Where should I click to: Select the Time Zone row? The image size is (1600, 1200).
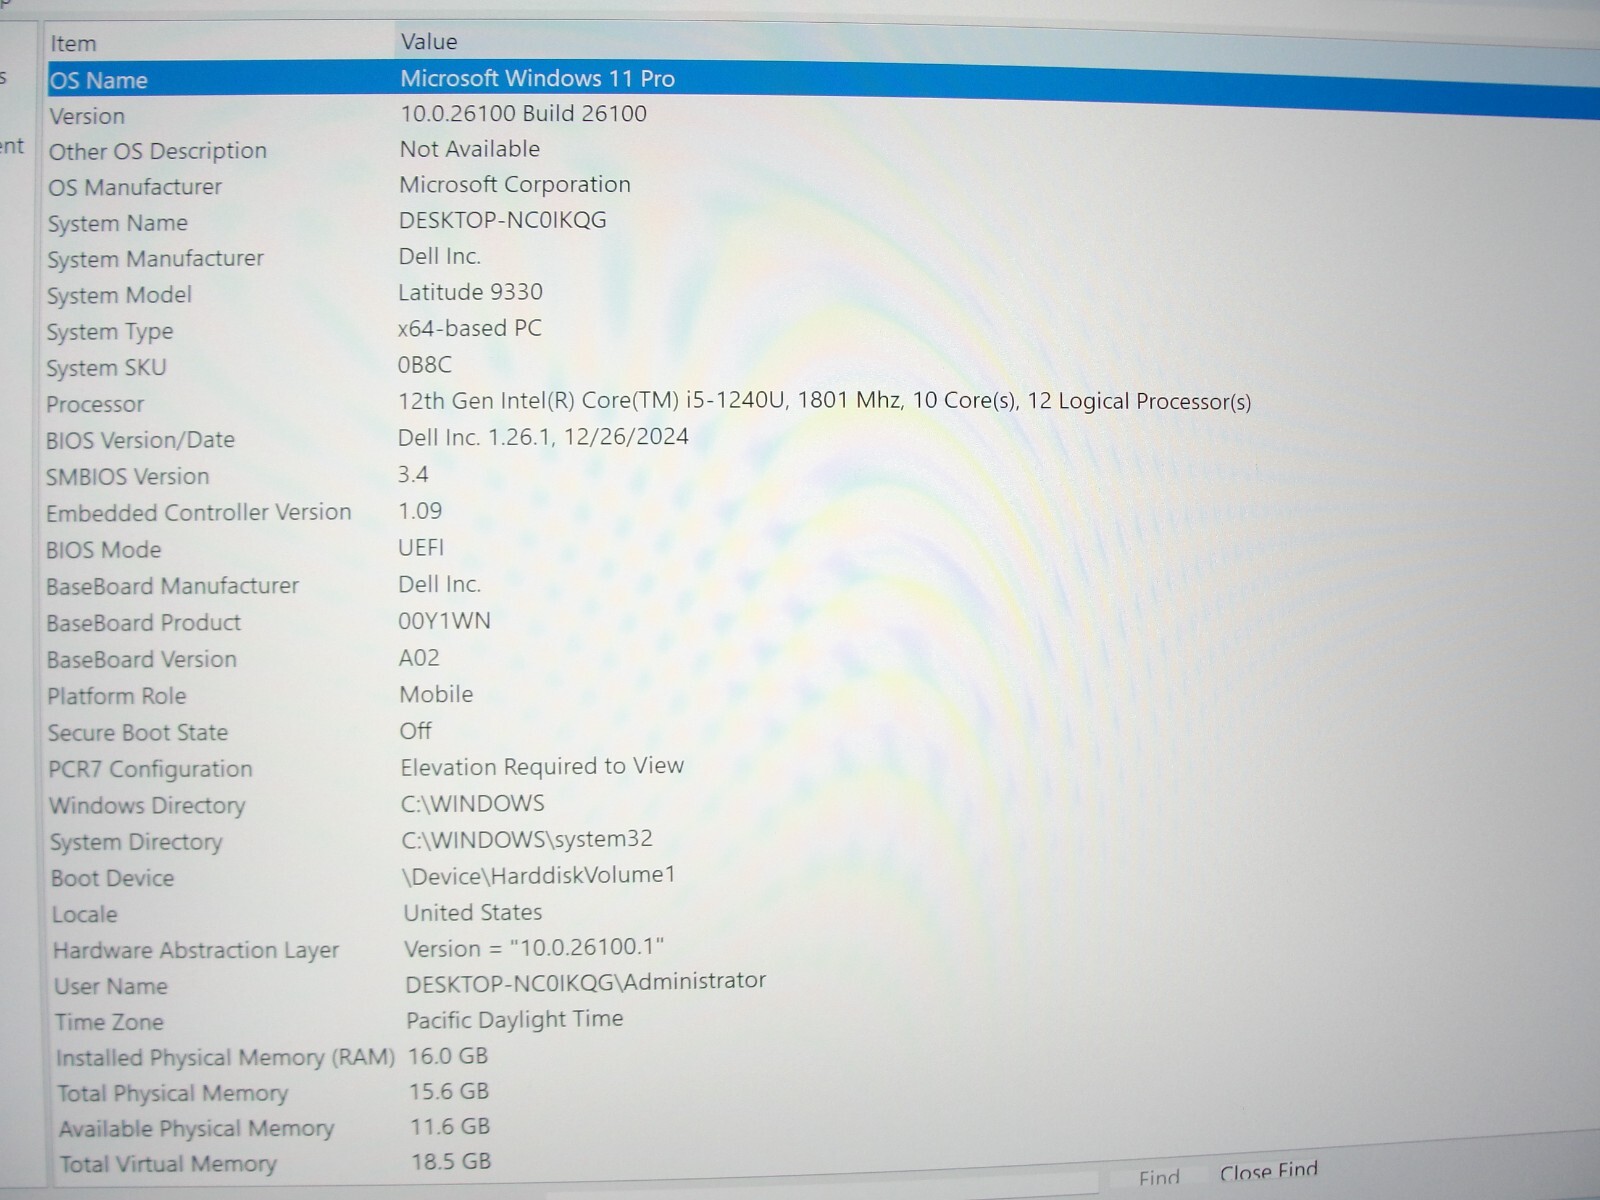click(x=109, y=1023)
